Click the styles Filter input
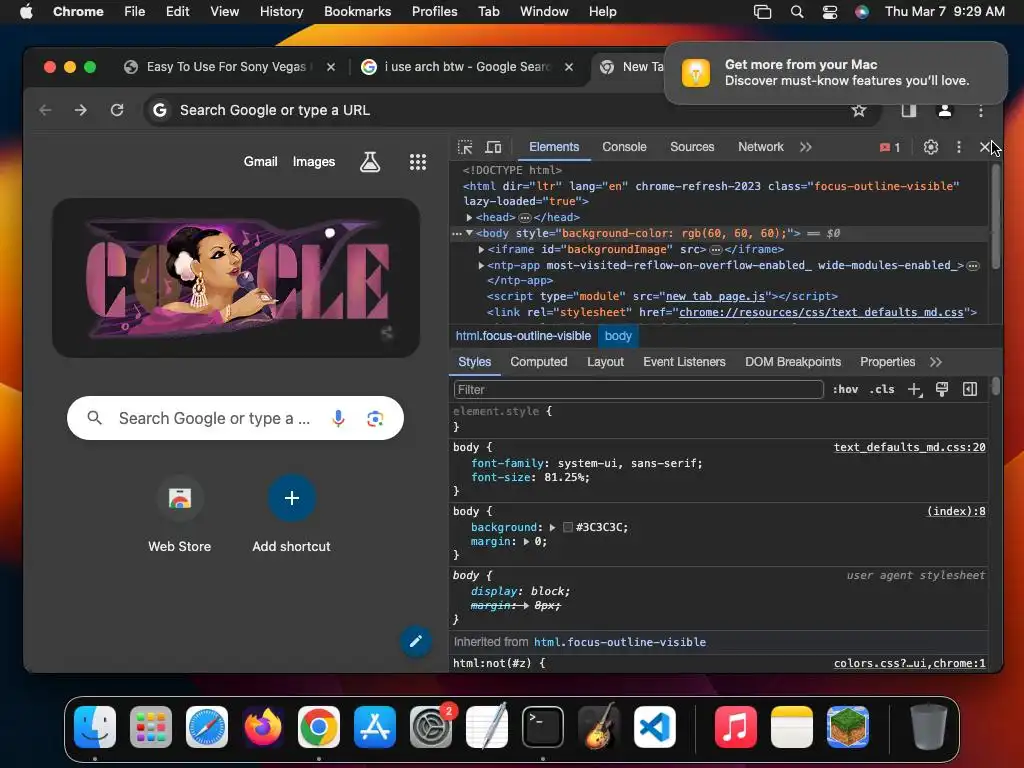 coord(638,389)
